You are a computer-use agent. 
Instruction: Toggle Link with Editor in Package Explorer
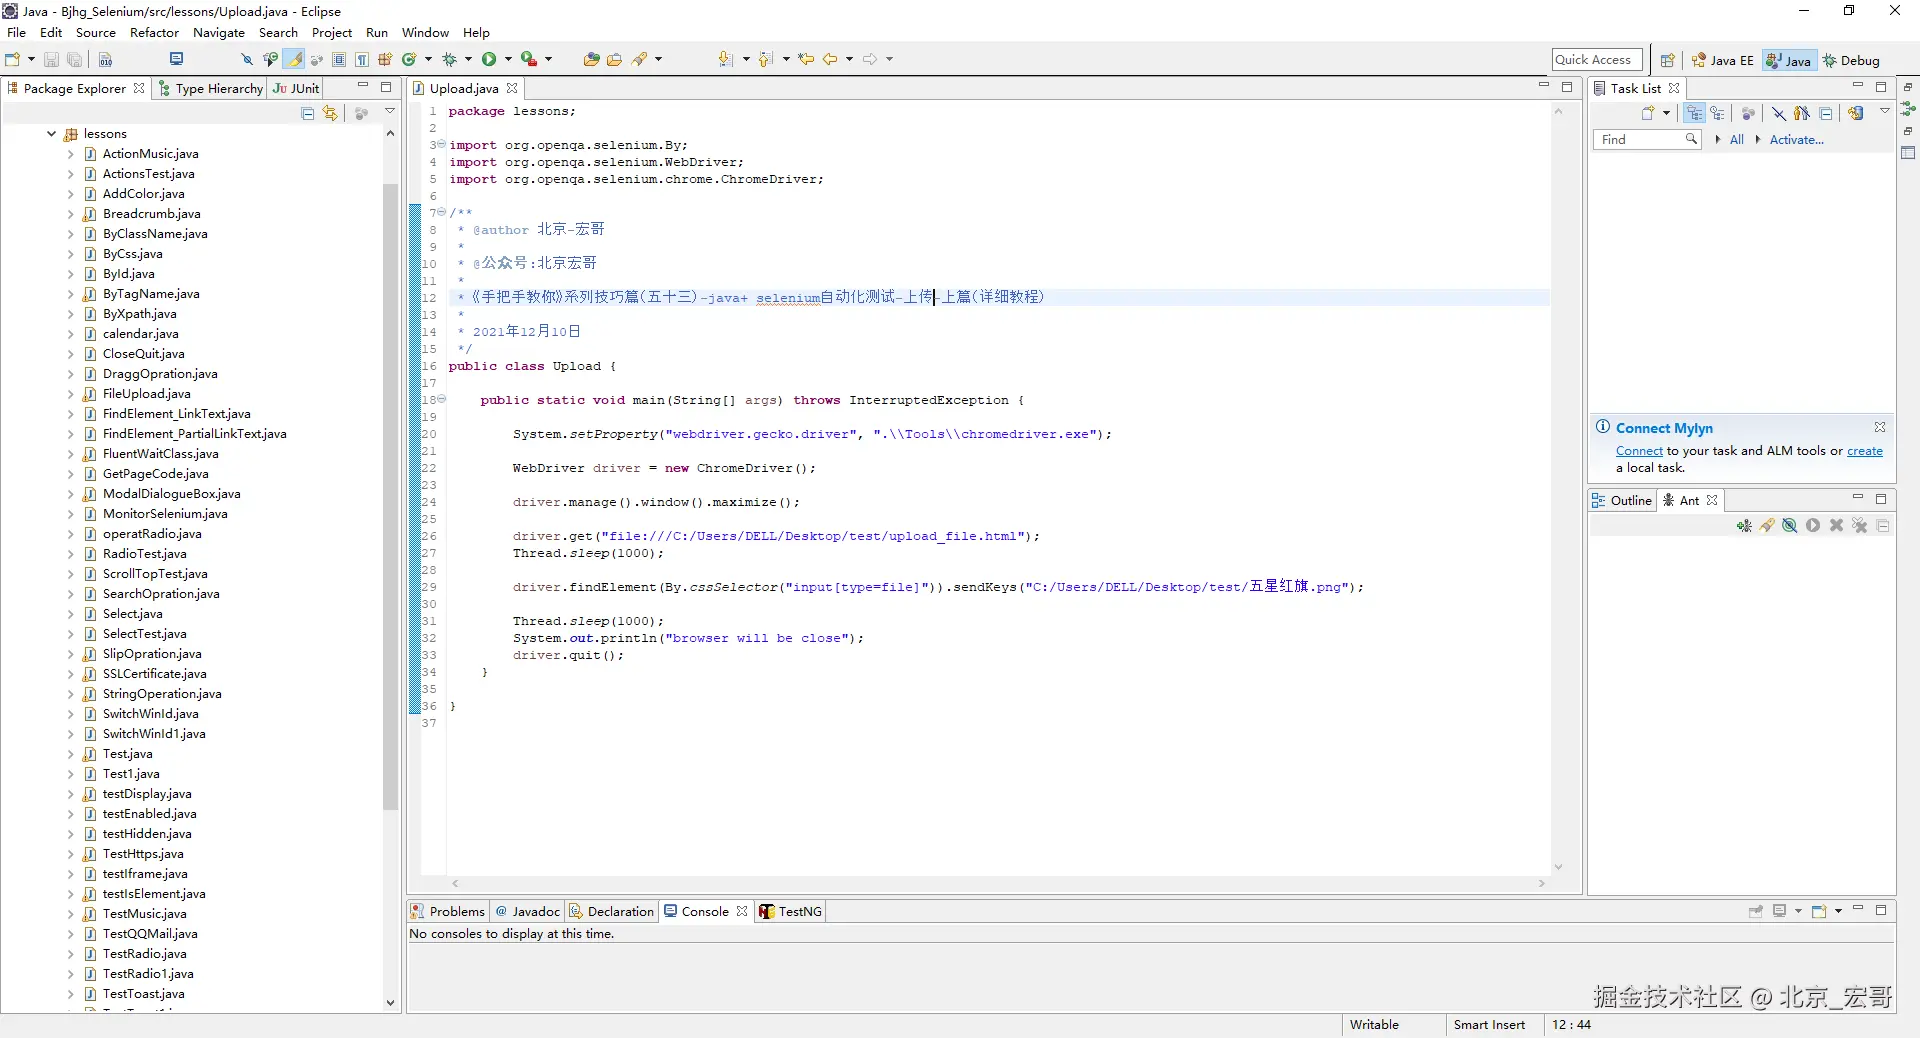coord(330,114)
